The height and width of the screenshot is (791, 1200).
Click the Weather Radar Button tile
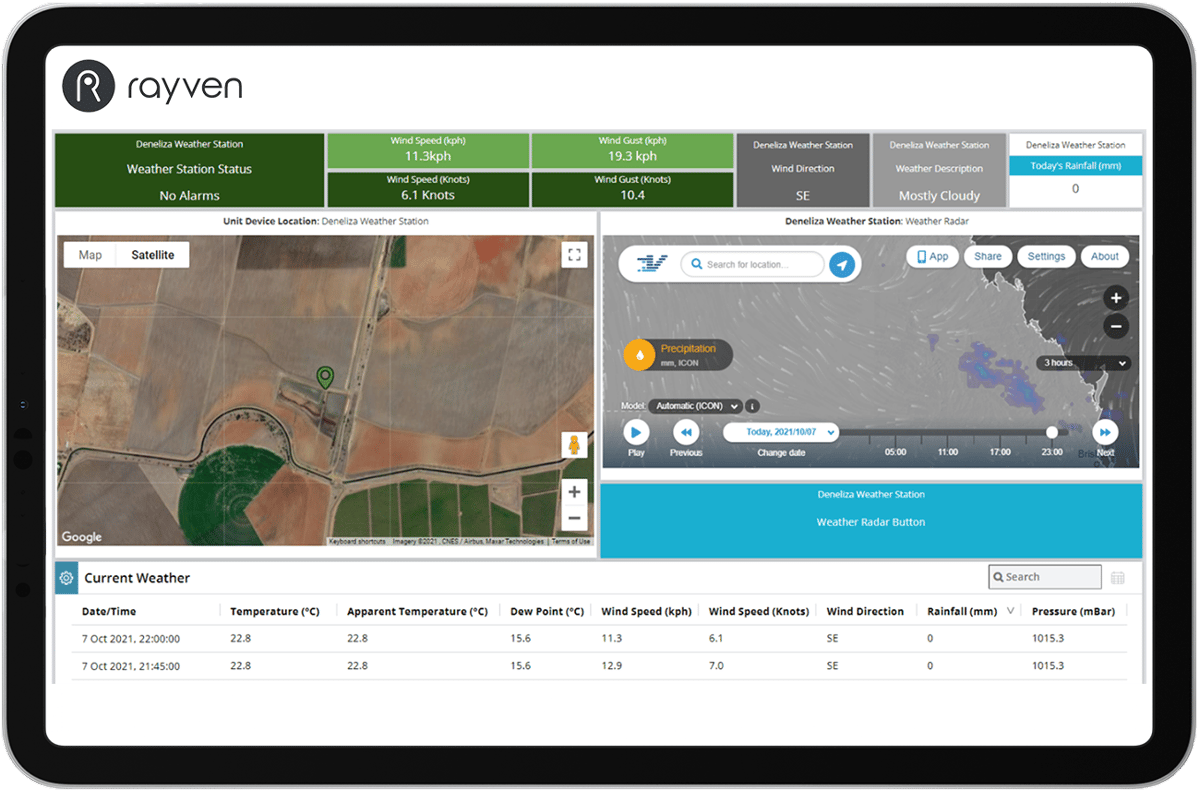(x=870, y=521)
